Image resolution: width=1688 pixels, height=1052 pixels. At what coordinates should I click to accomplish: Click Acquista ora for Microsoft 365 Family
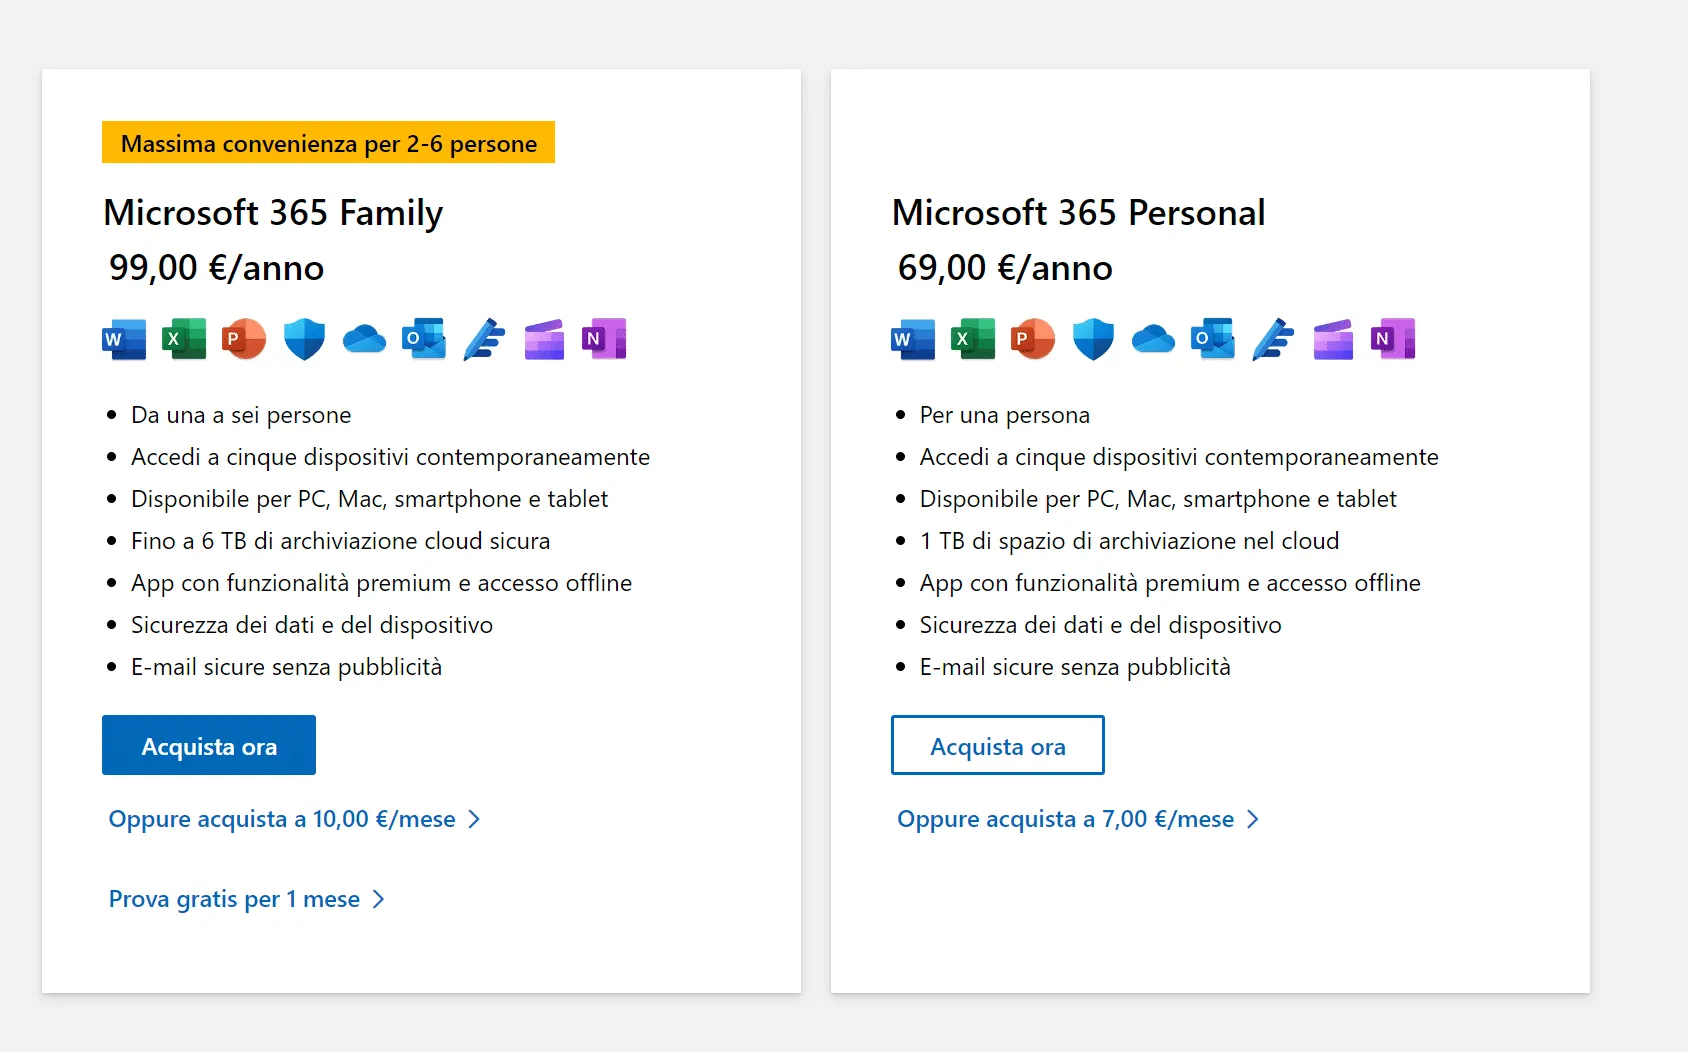(208, 745)
